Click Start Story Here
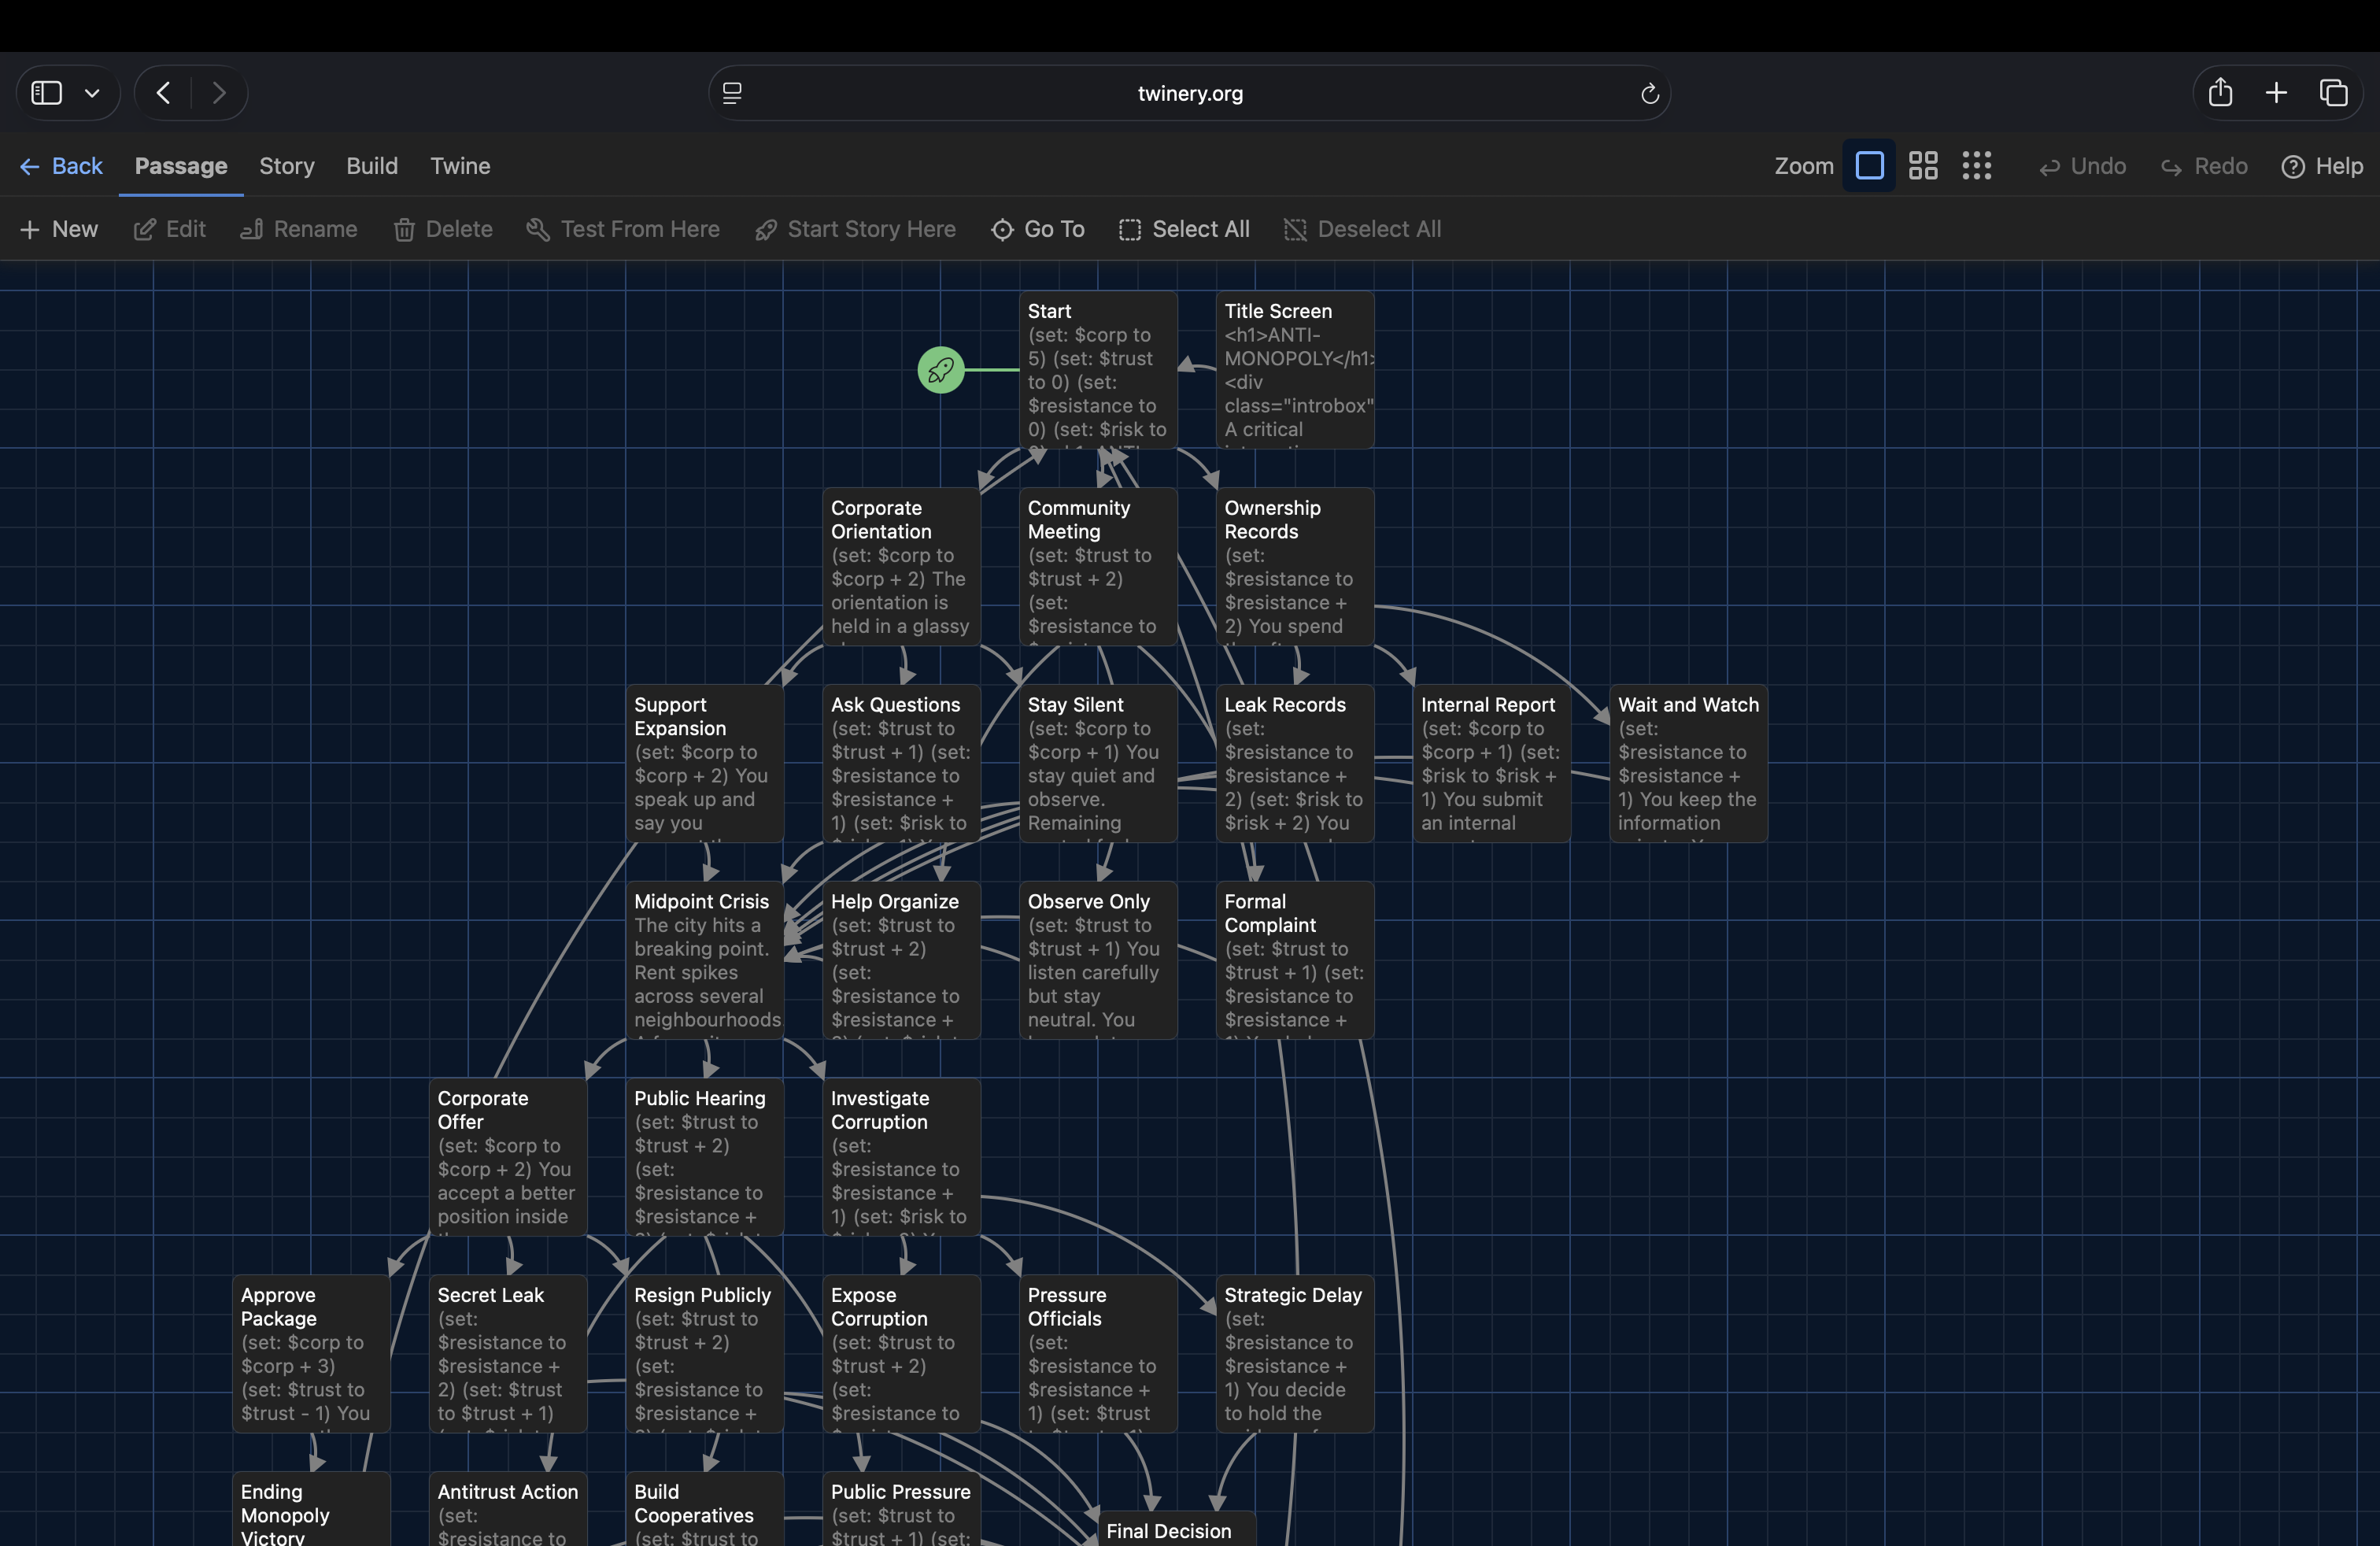The height and width of the screenshot is (1546, 2380). point(855,229)
